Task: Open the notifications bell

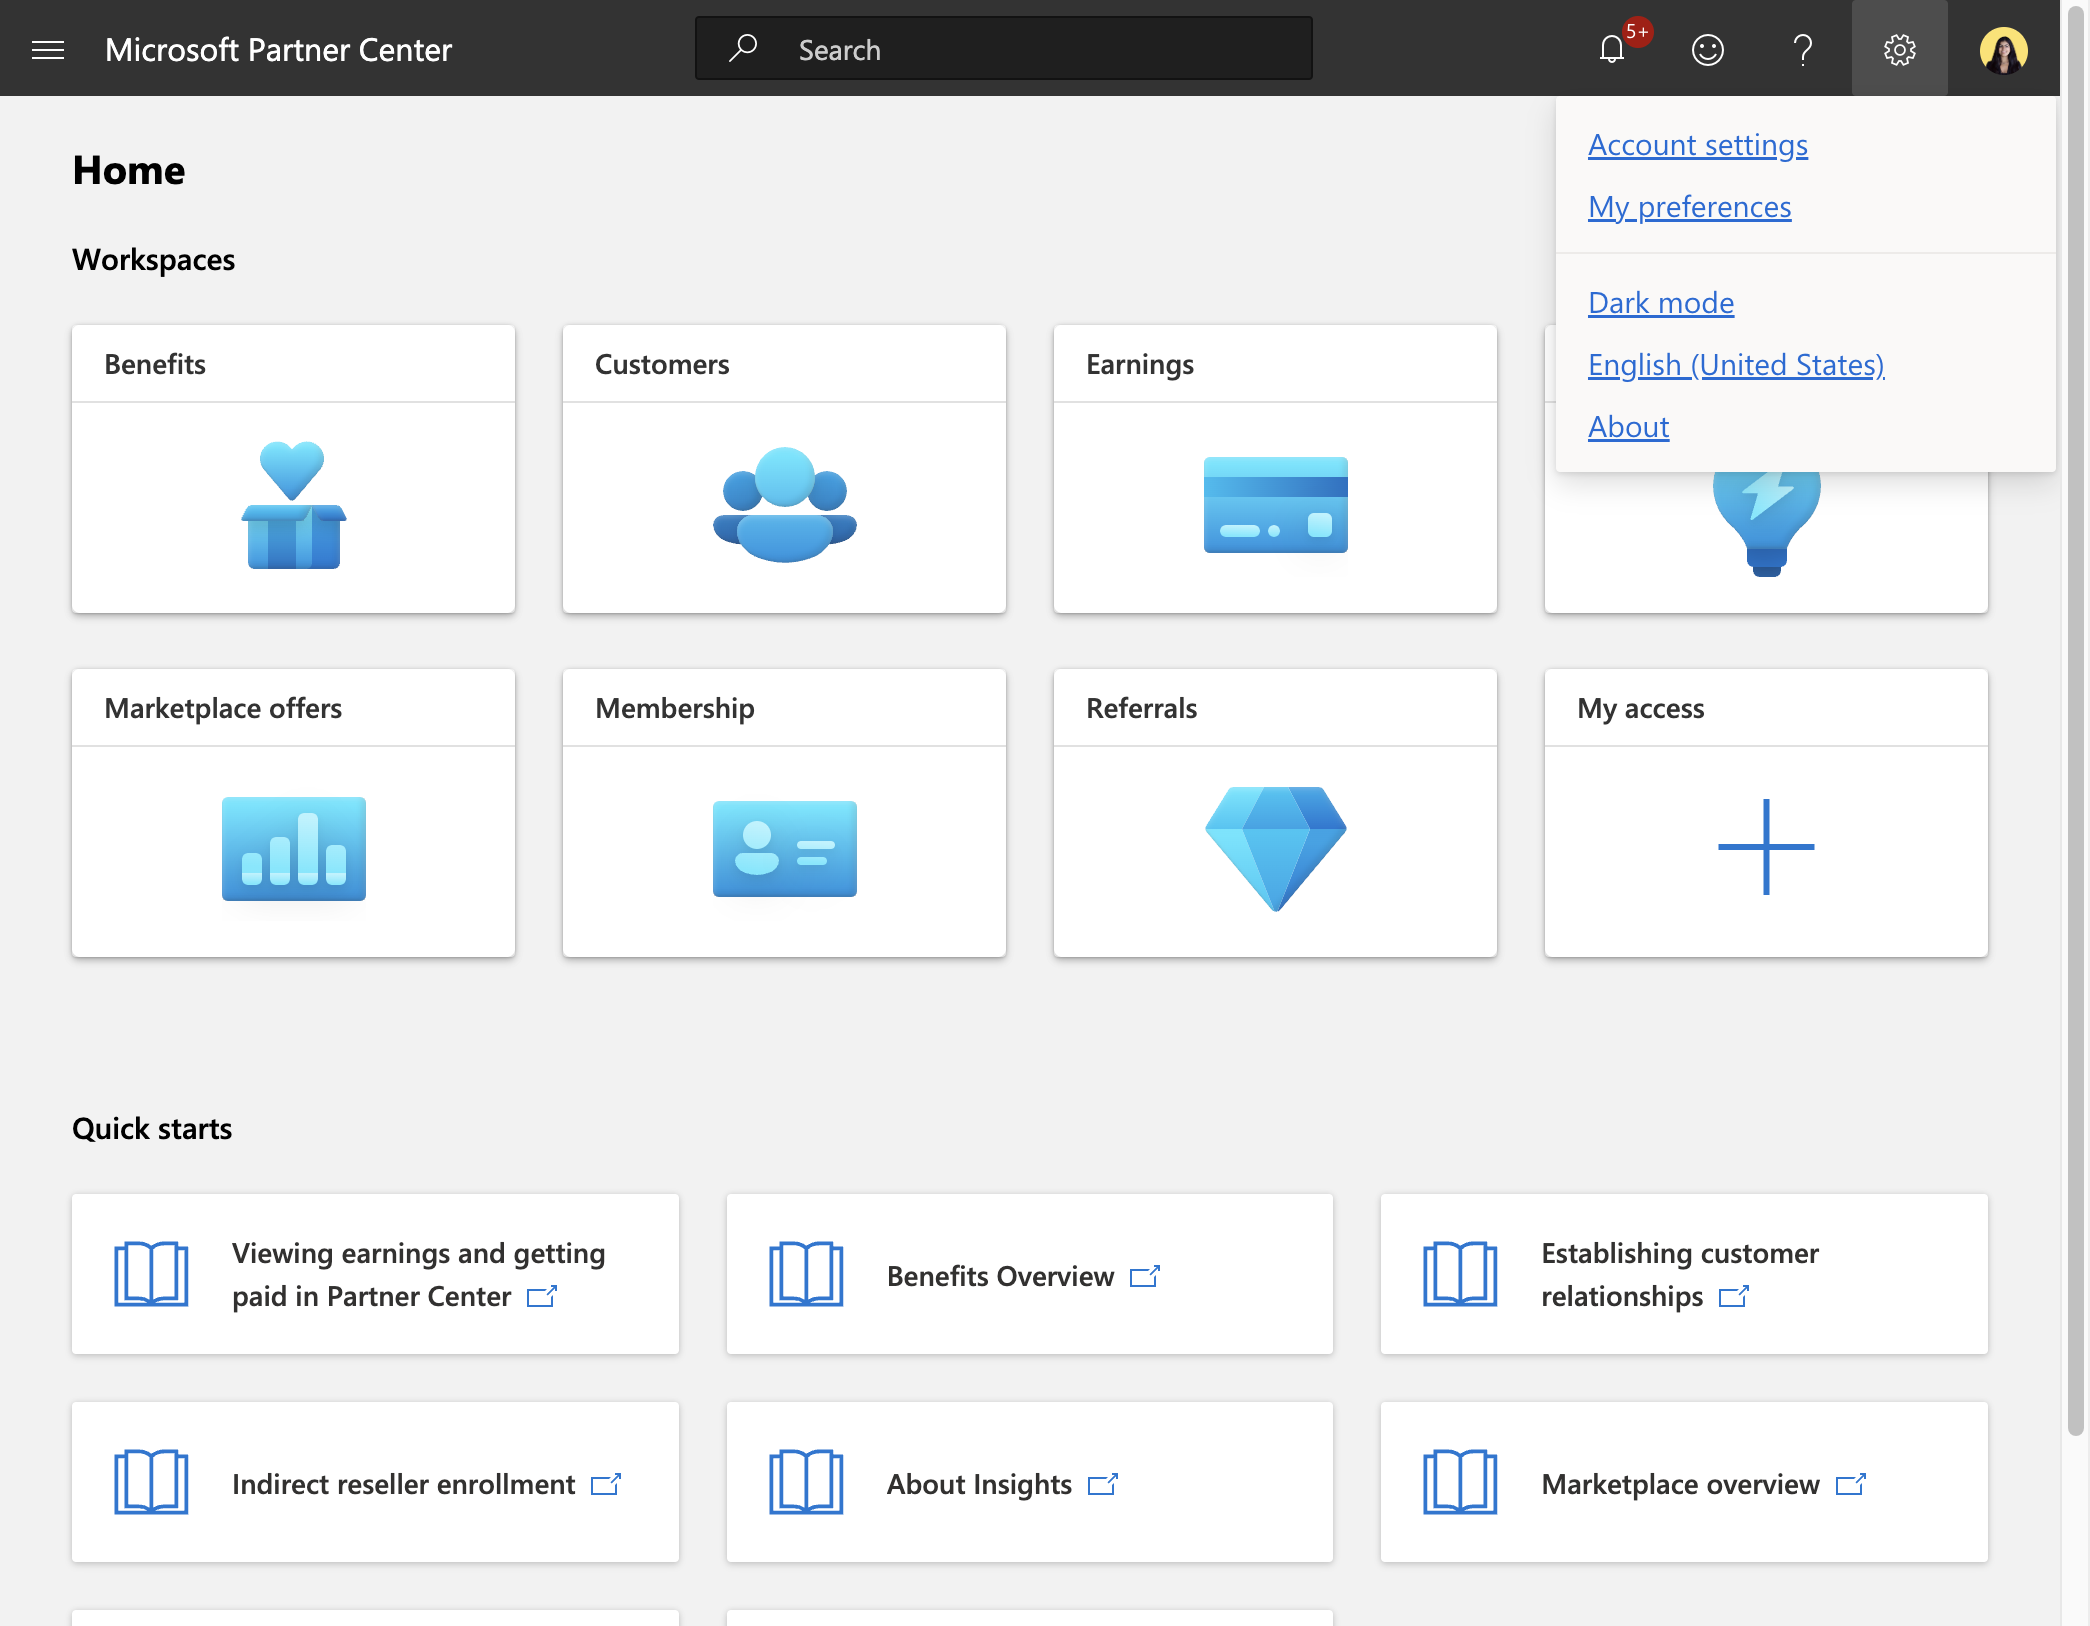Action: tap(1612, 49)
